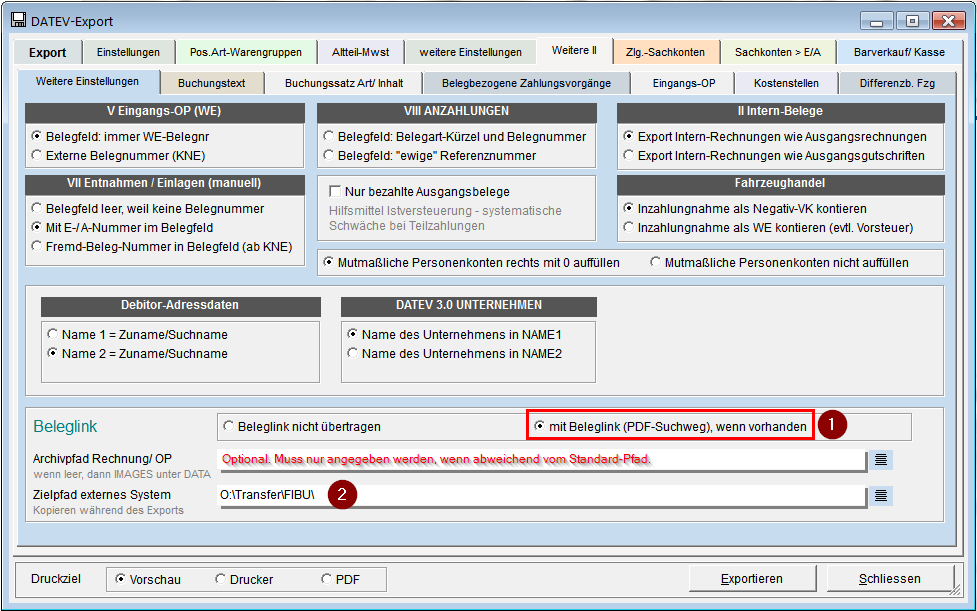Image resolution: width=977 pixels, height=611 pixels.
Task: Open the 'Buchungssatz Art/ Inhalt' sub-tab
Action: click(344, 83)
